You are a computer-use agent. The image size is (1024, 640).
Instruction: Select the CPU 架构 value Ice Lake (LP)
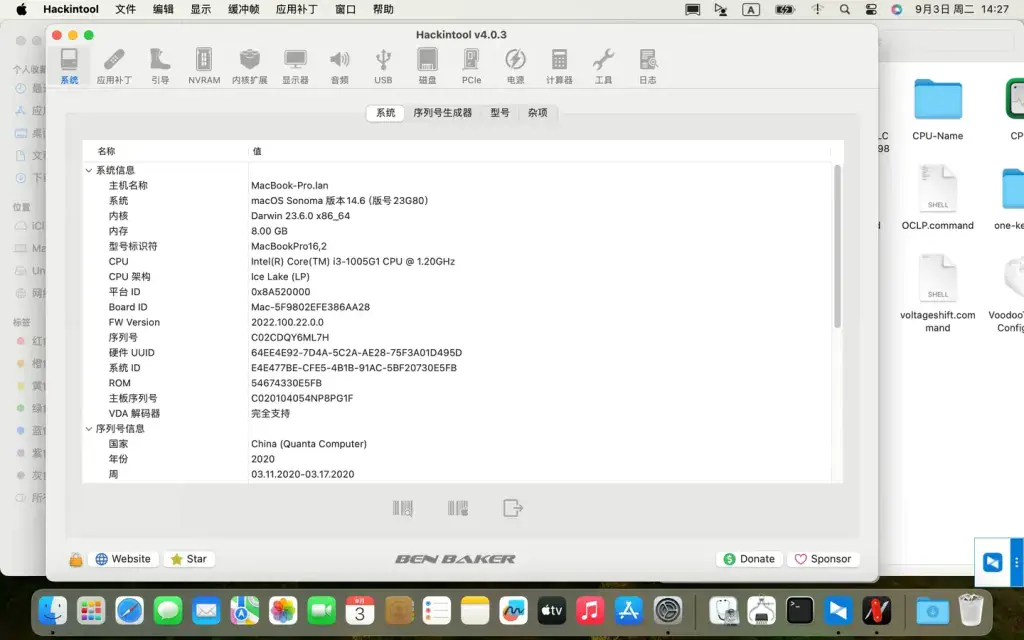280,277
